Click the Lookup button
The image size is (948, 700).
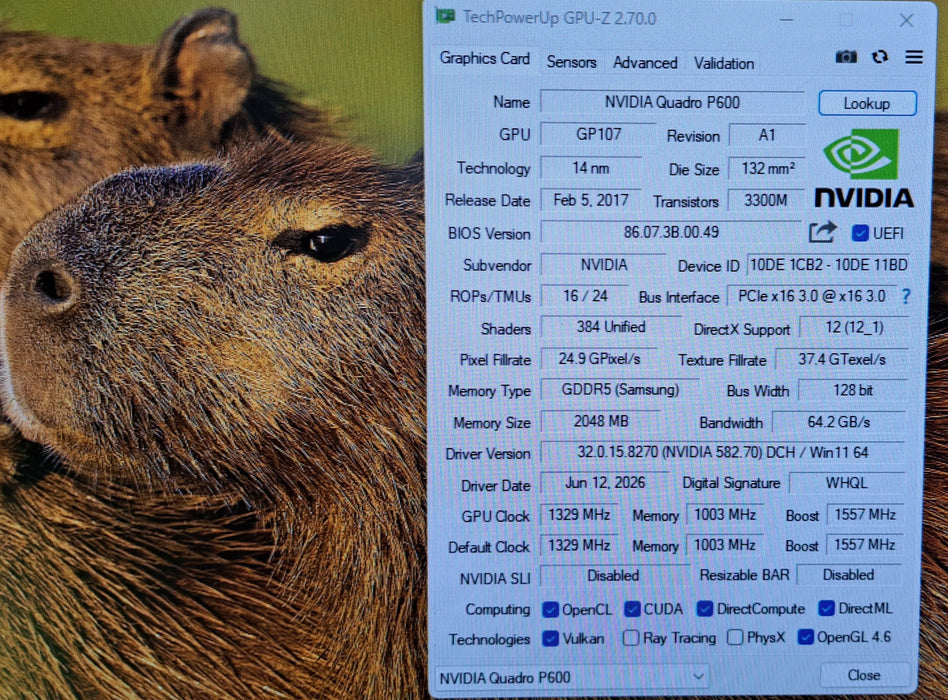(867, 103)
